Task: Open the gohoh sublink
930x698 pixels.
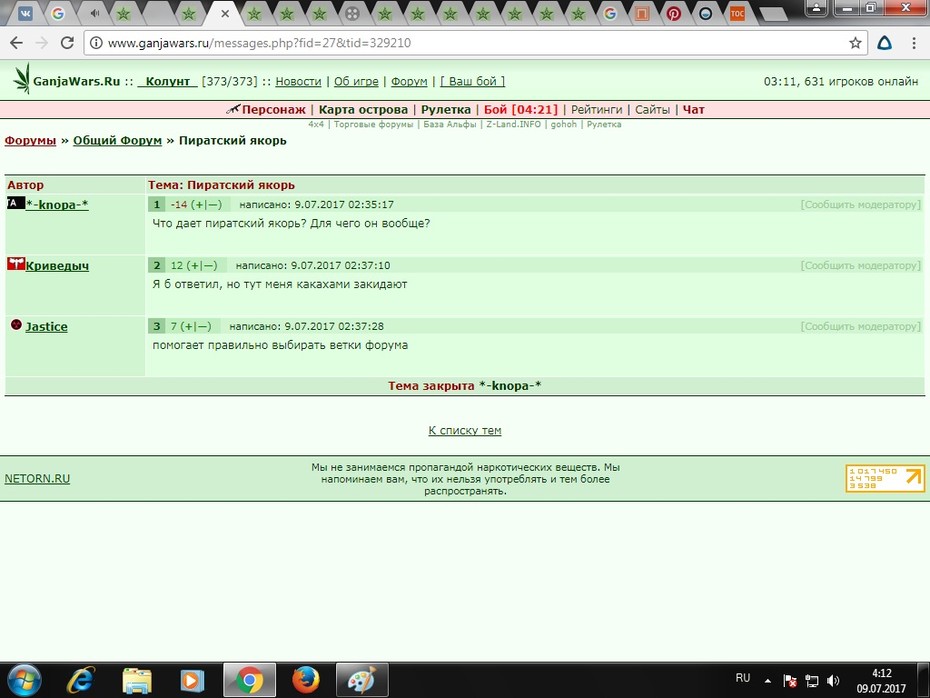Action: [563, 124]
